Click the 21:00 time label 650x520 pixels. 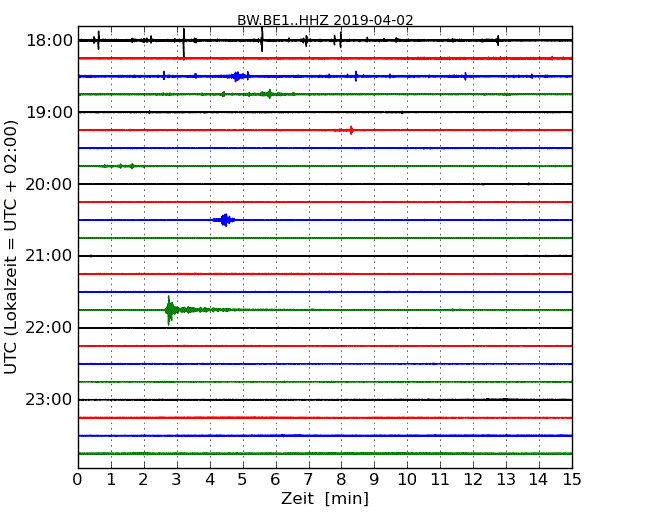(49, 256)
